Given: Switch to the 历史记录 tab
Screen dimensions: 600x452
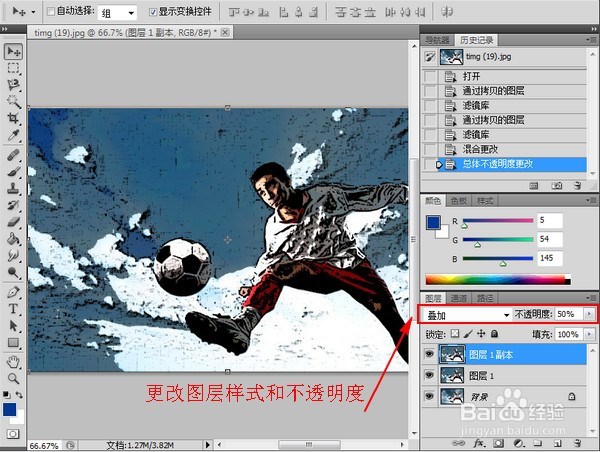Looking at the screenshot, I should (476, 40).
